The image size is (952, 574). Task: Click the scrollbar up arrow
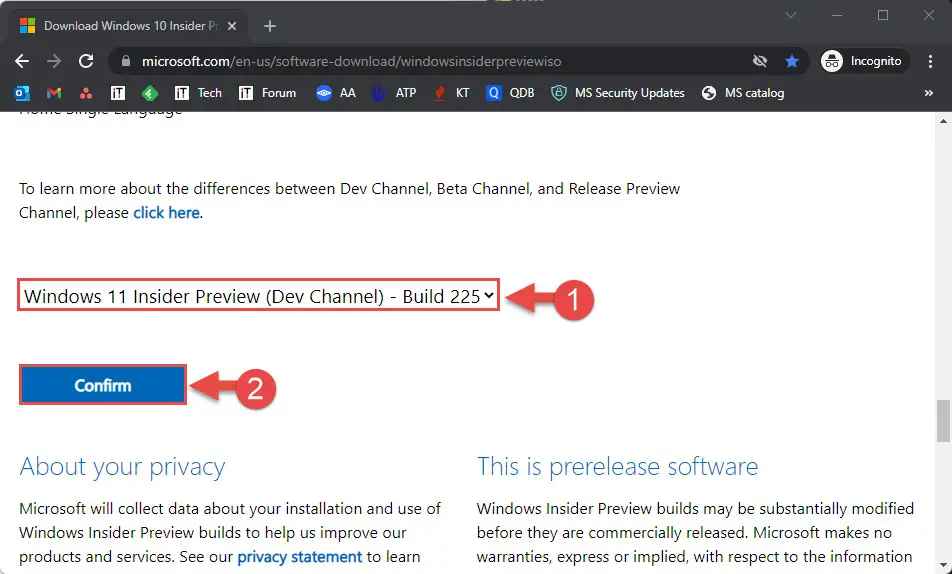943,121
